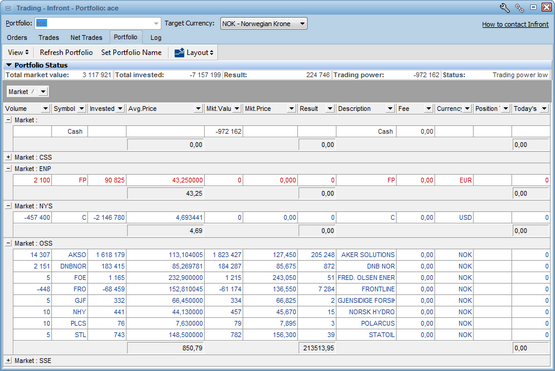555x371 pixels.
Task: Select the FRO symbol cell
Action: coord(69,289)
